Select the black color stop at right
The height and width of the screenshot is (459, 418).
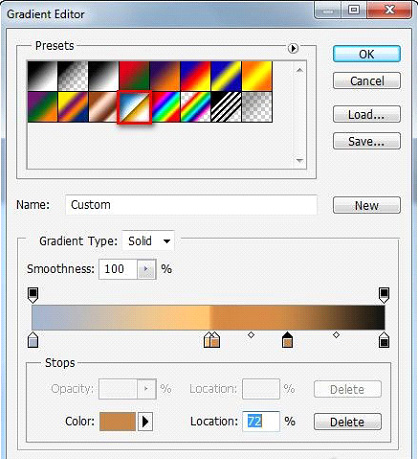click(x=384, y=340)
